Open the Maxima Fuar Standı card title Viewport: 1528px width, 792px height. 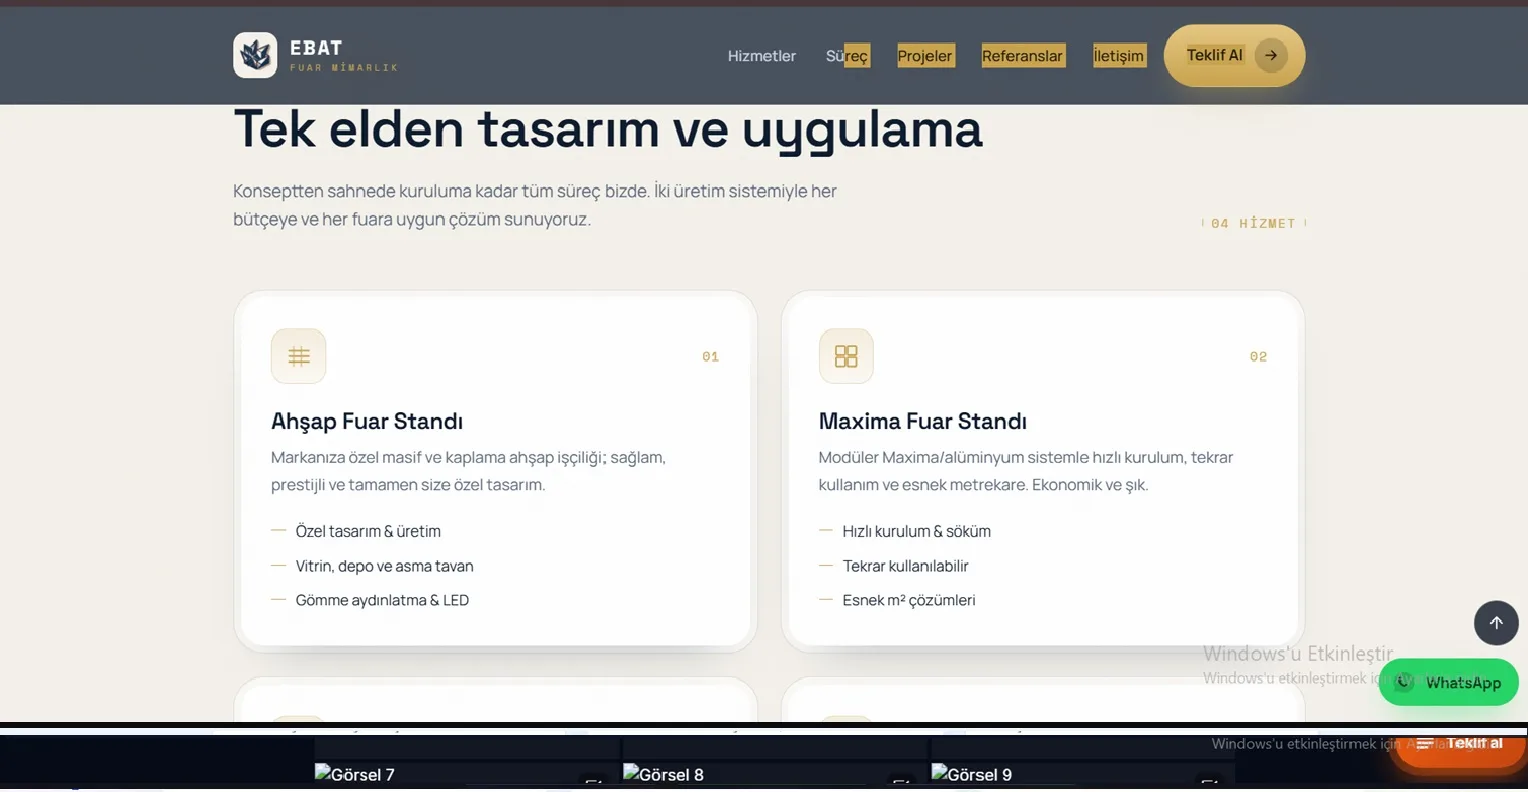pyautogui.click(x=923, y=421)
